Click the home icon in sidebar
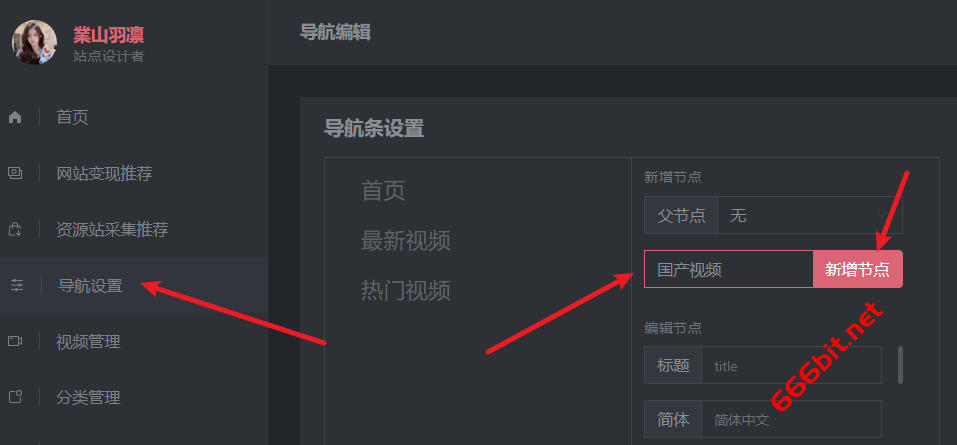957x445 pixels. 15,117
